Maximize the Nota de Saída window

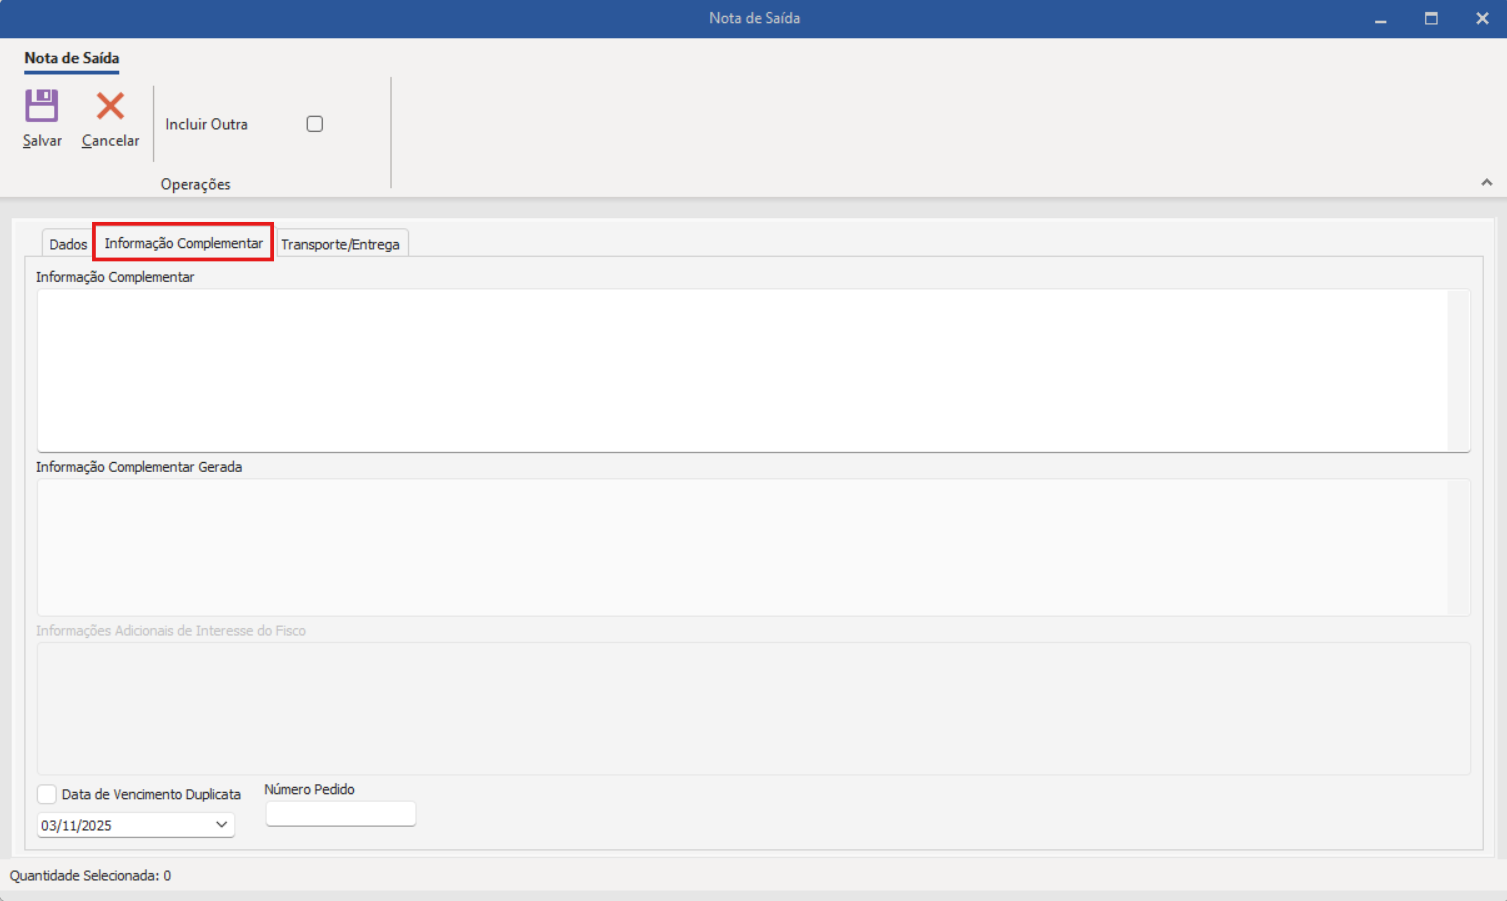[x=1431, y=19]
